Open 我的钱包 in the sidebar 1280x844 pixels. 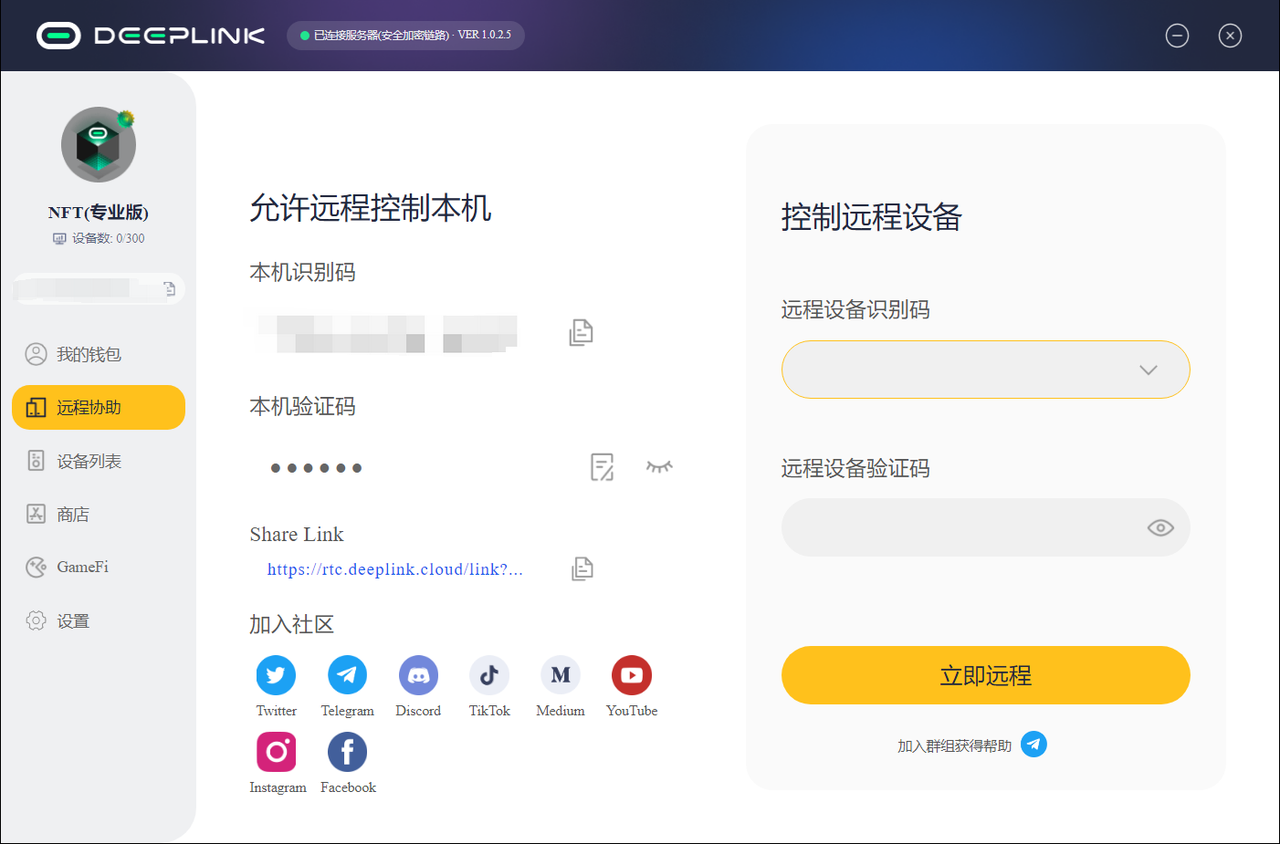click(98, 354)
